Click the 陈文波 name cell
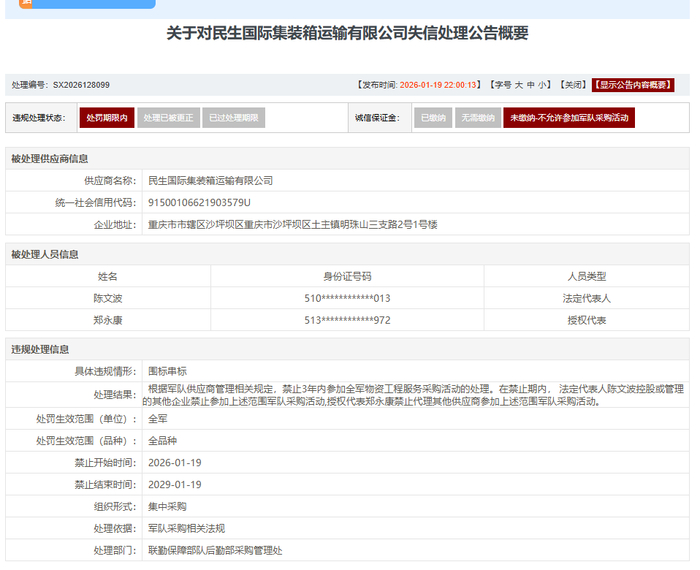The height and width of the screenshot is (570, 700). tap(108, 298)
